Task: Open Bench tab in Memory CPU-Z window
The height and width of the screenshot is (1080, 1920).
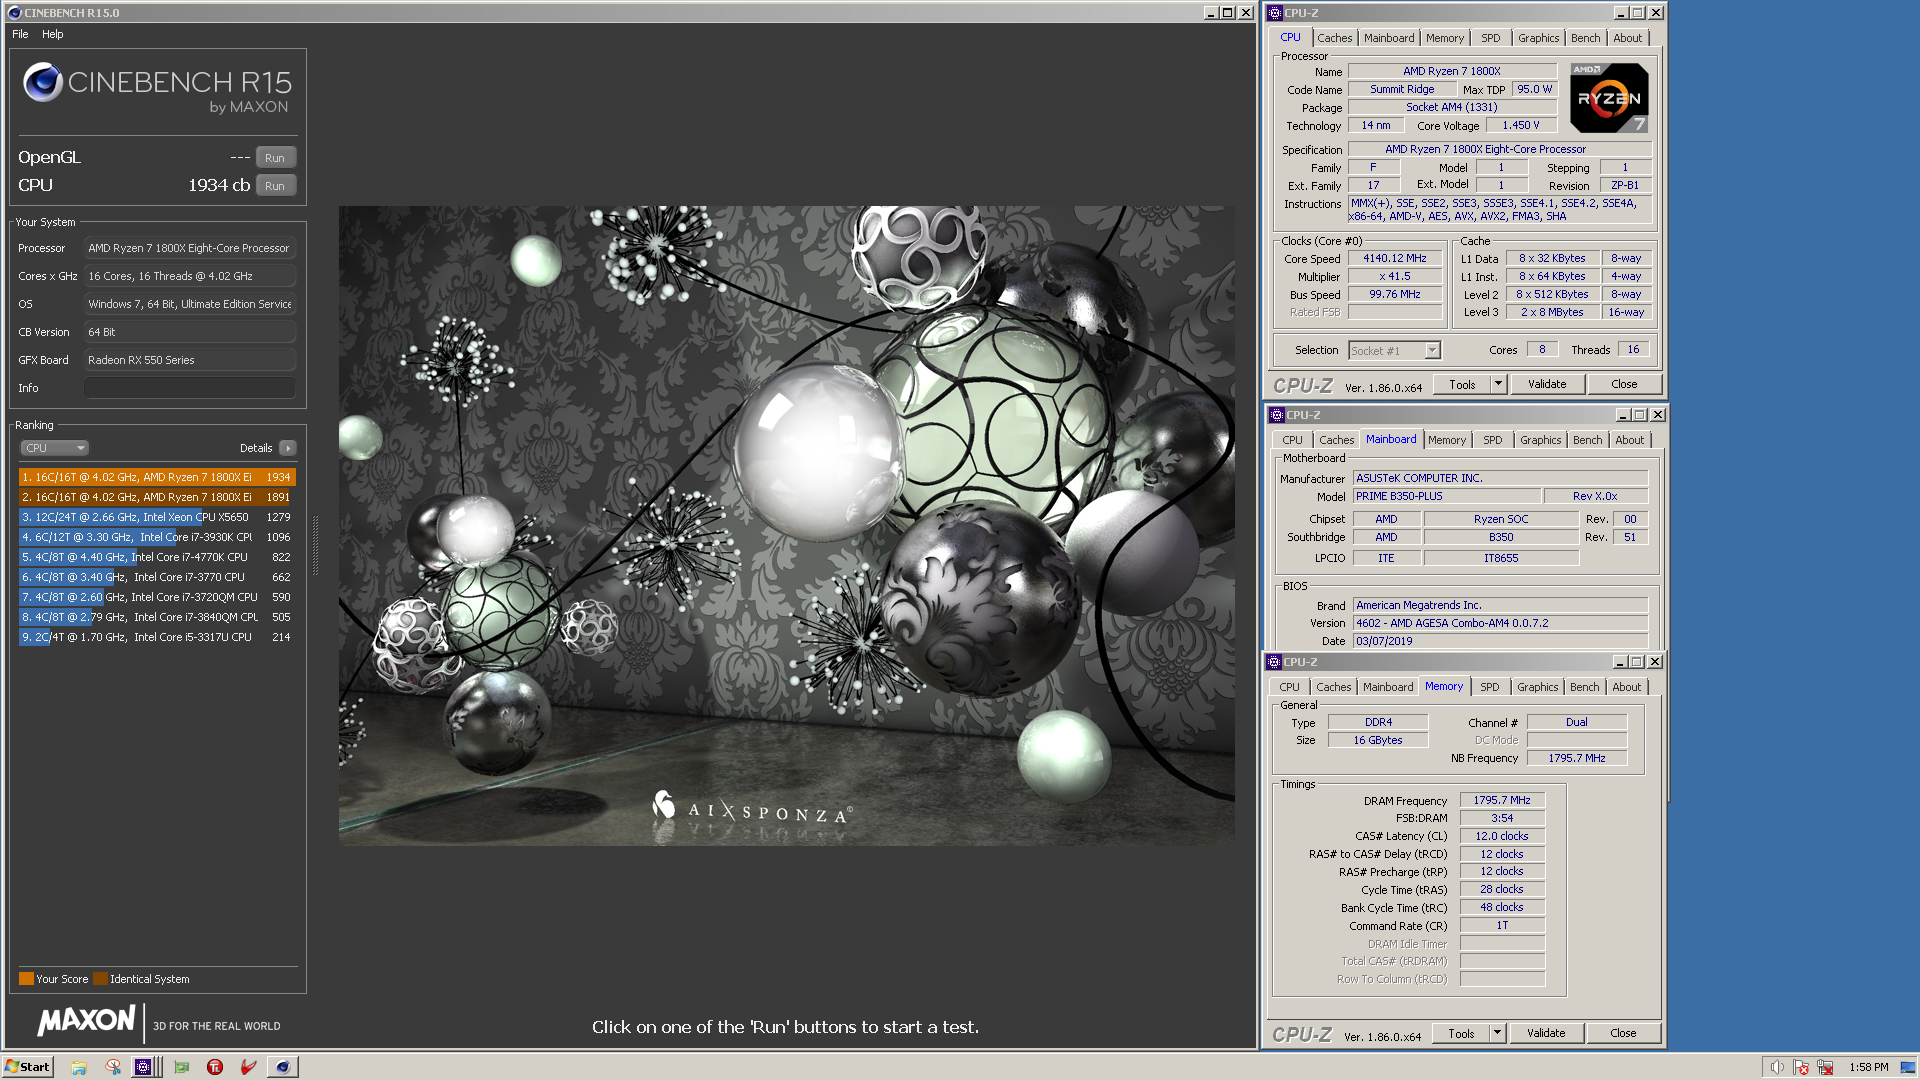Action: (1584, 687)
